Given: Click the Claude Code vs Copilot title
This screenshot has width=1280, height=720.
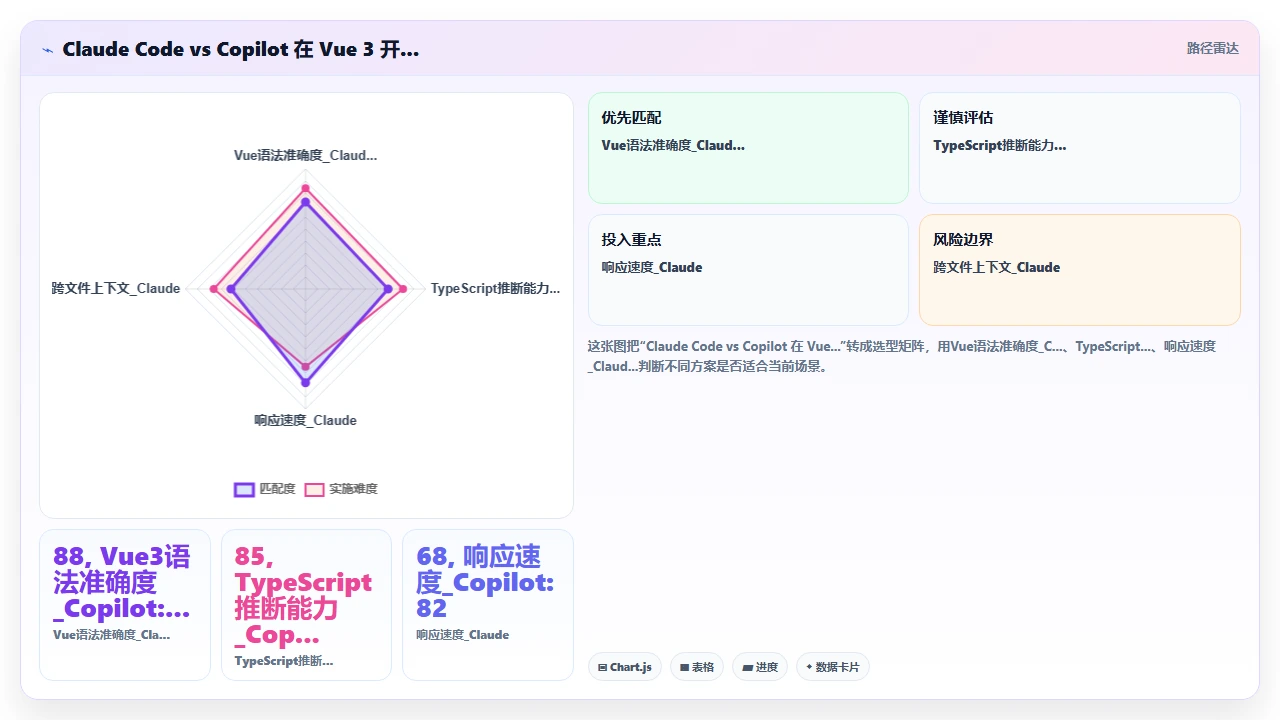Looking at the screenshot, I should pos(240,49).
